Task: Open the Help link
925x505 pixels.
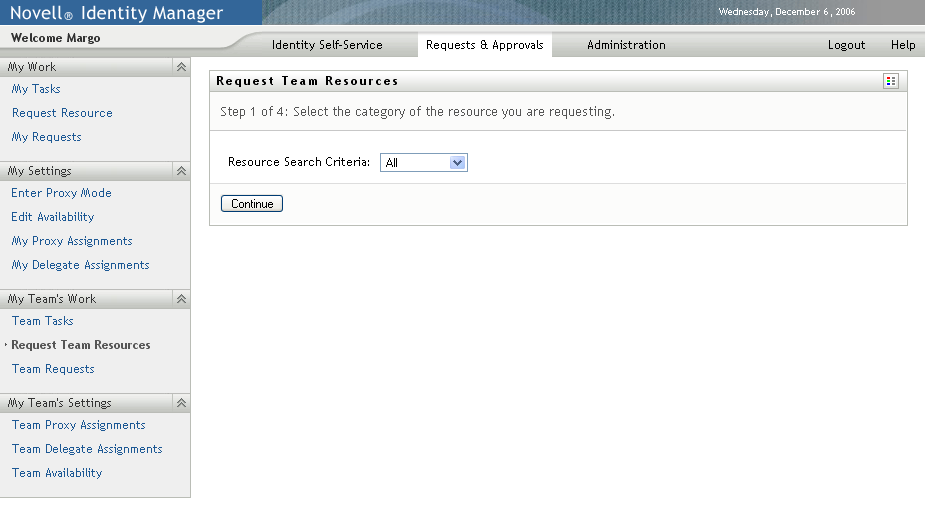Action: tap(903, 45)
